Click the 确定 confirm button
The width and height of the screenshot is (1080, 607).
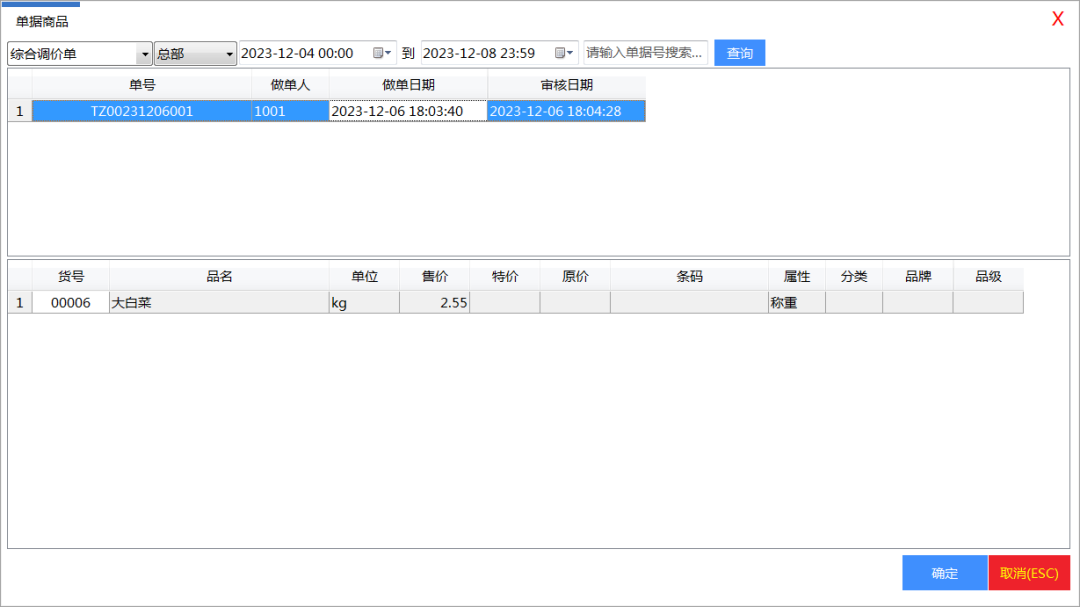pyautogui.click(x=944, y=573)
